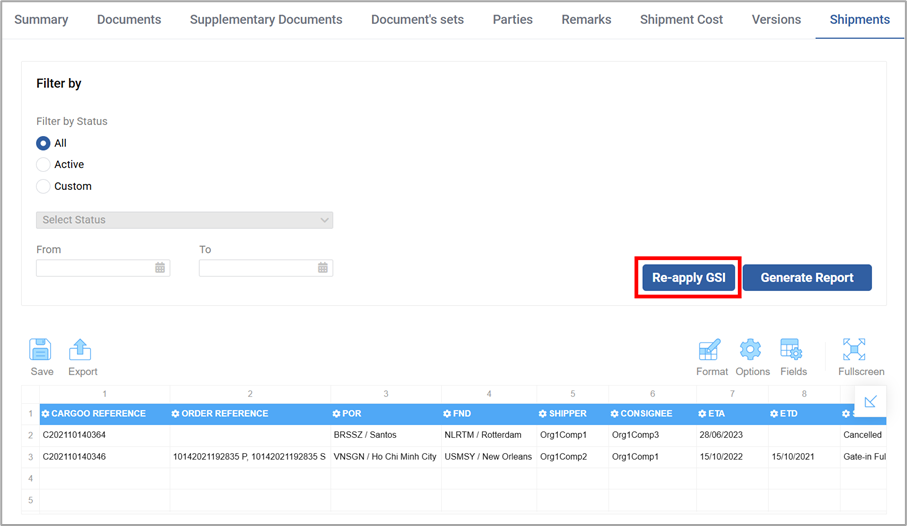This screenshot has width=907, height=526.
Task: Click the BRSSZ / Santos cell
Action: [386, 435]
